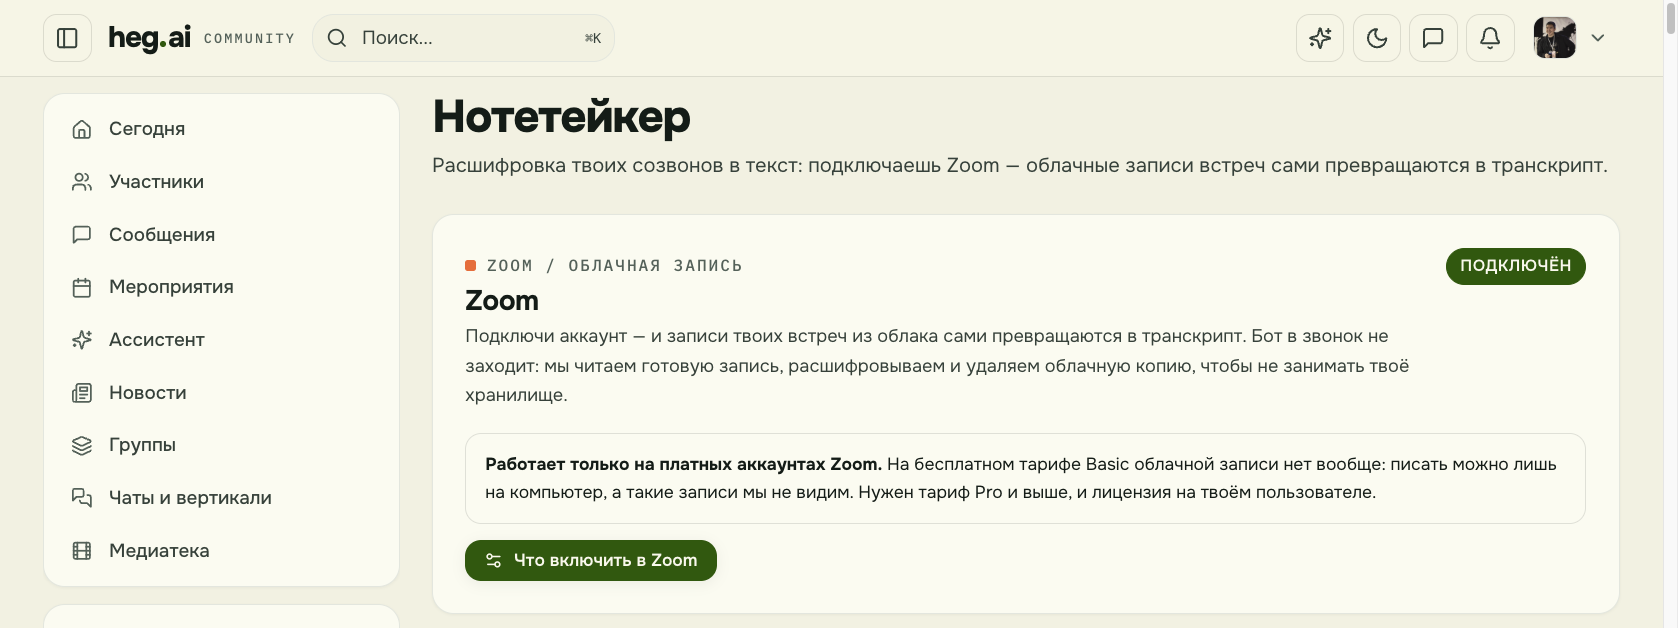Expand the profile menu chevron

coord(1598,38)
